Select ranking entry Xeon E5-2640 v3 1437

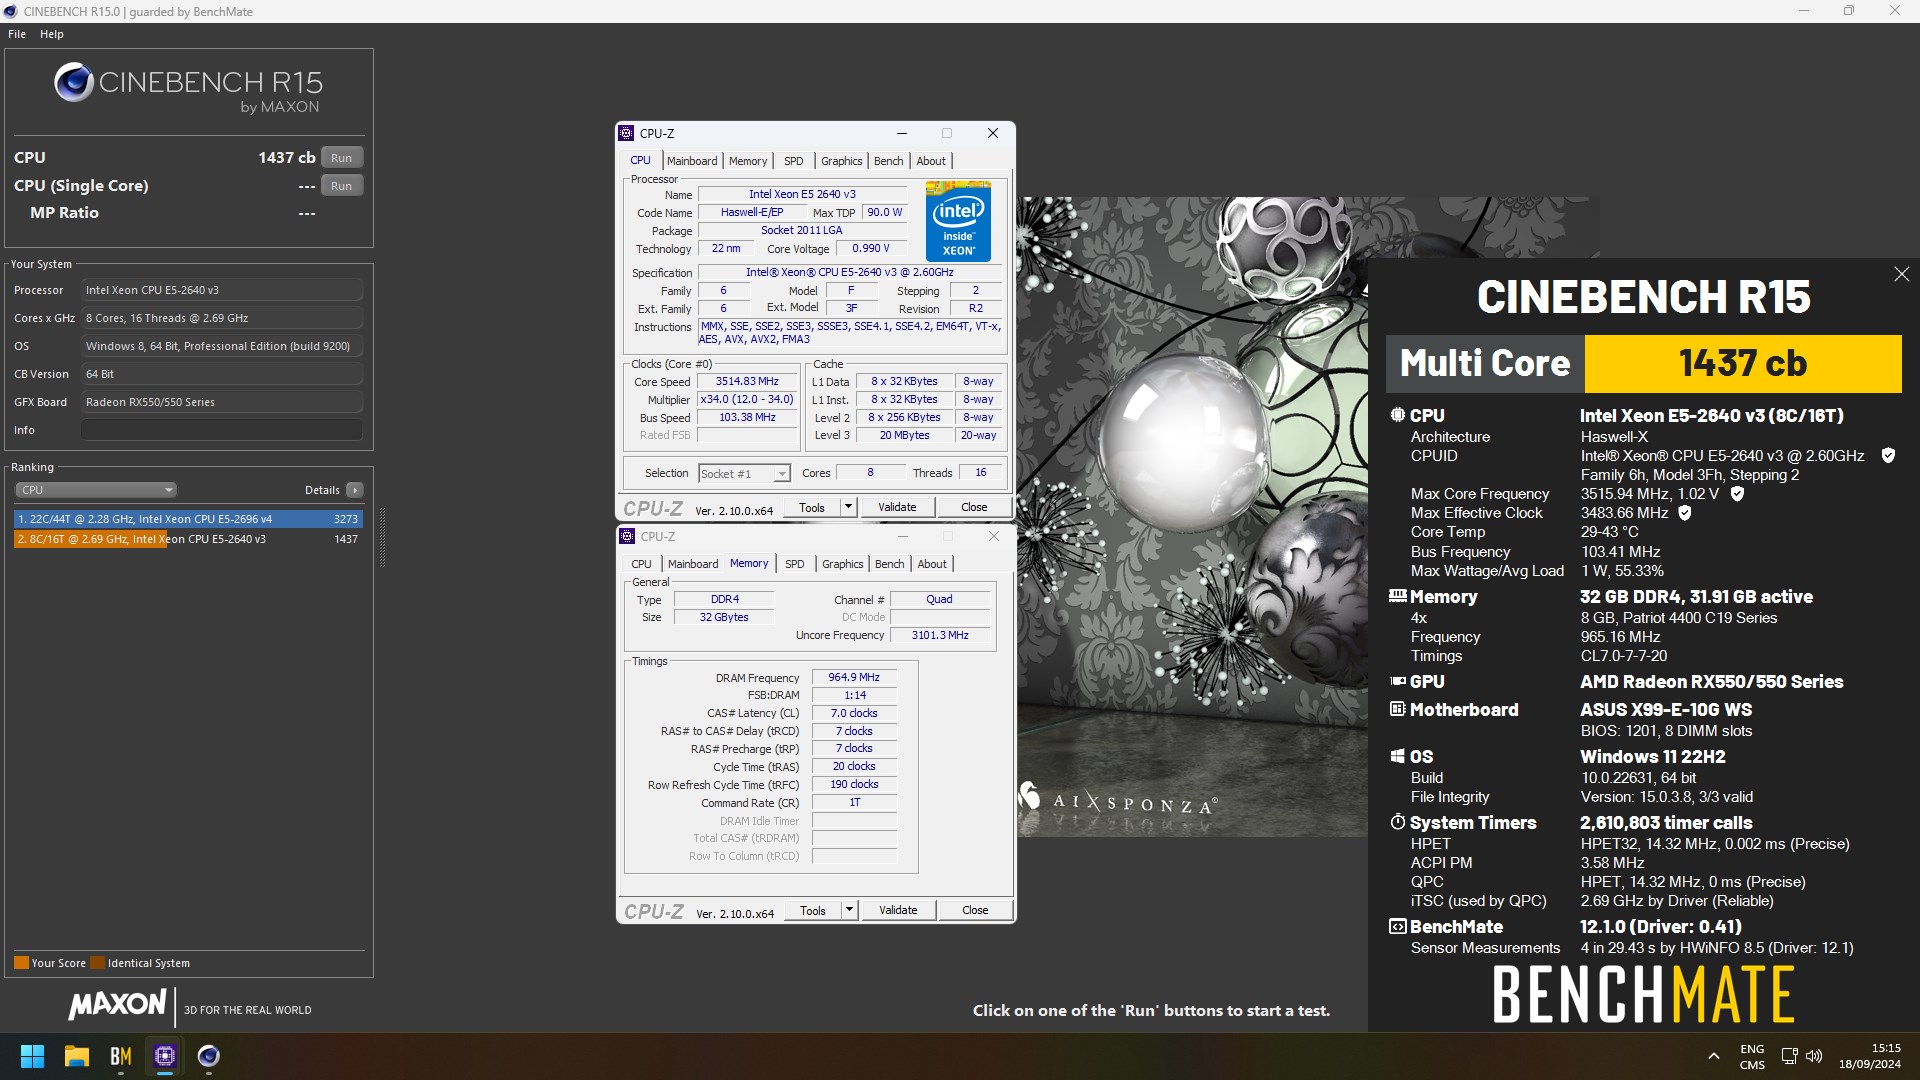coord(188,539)
